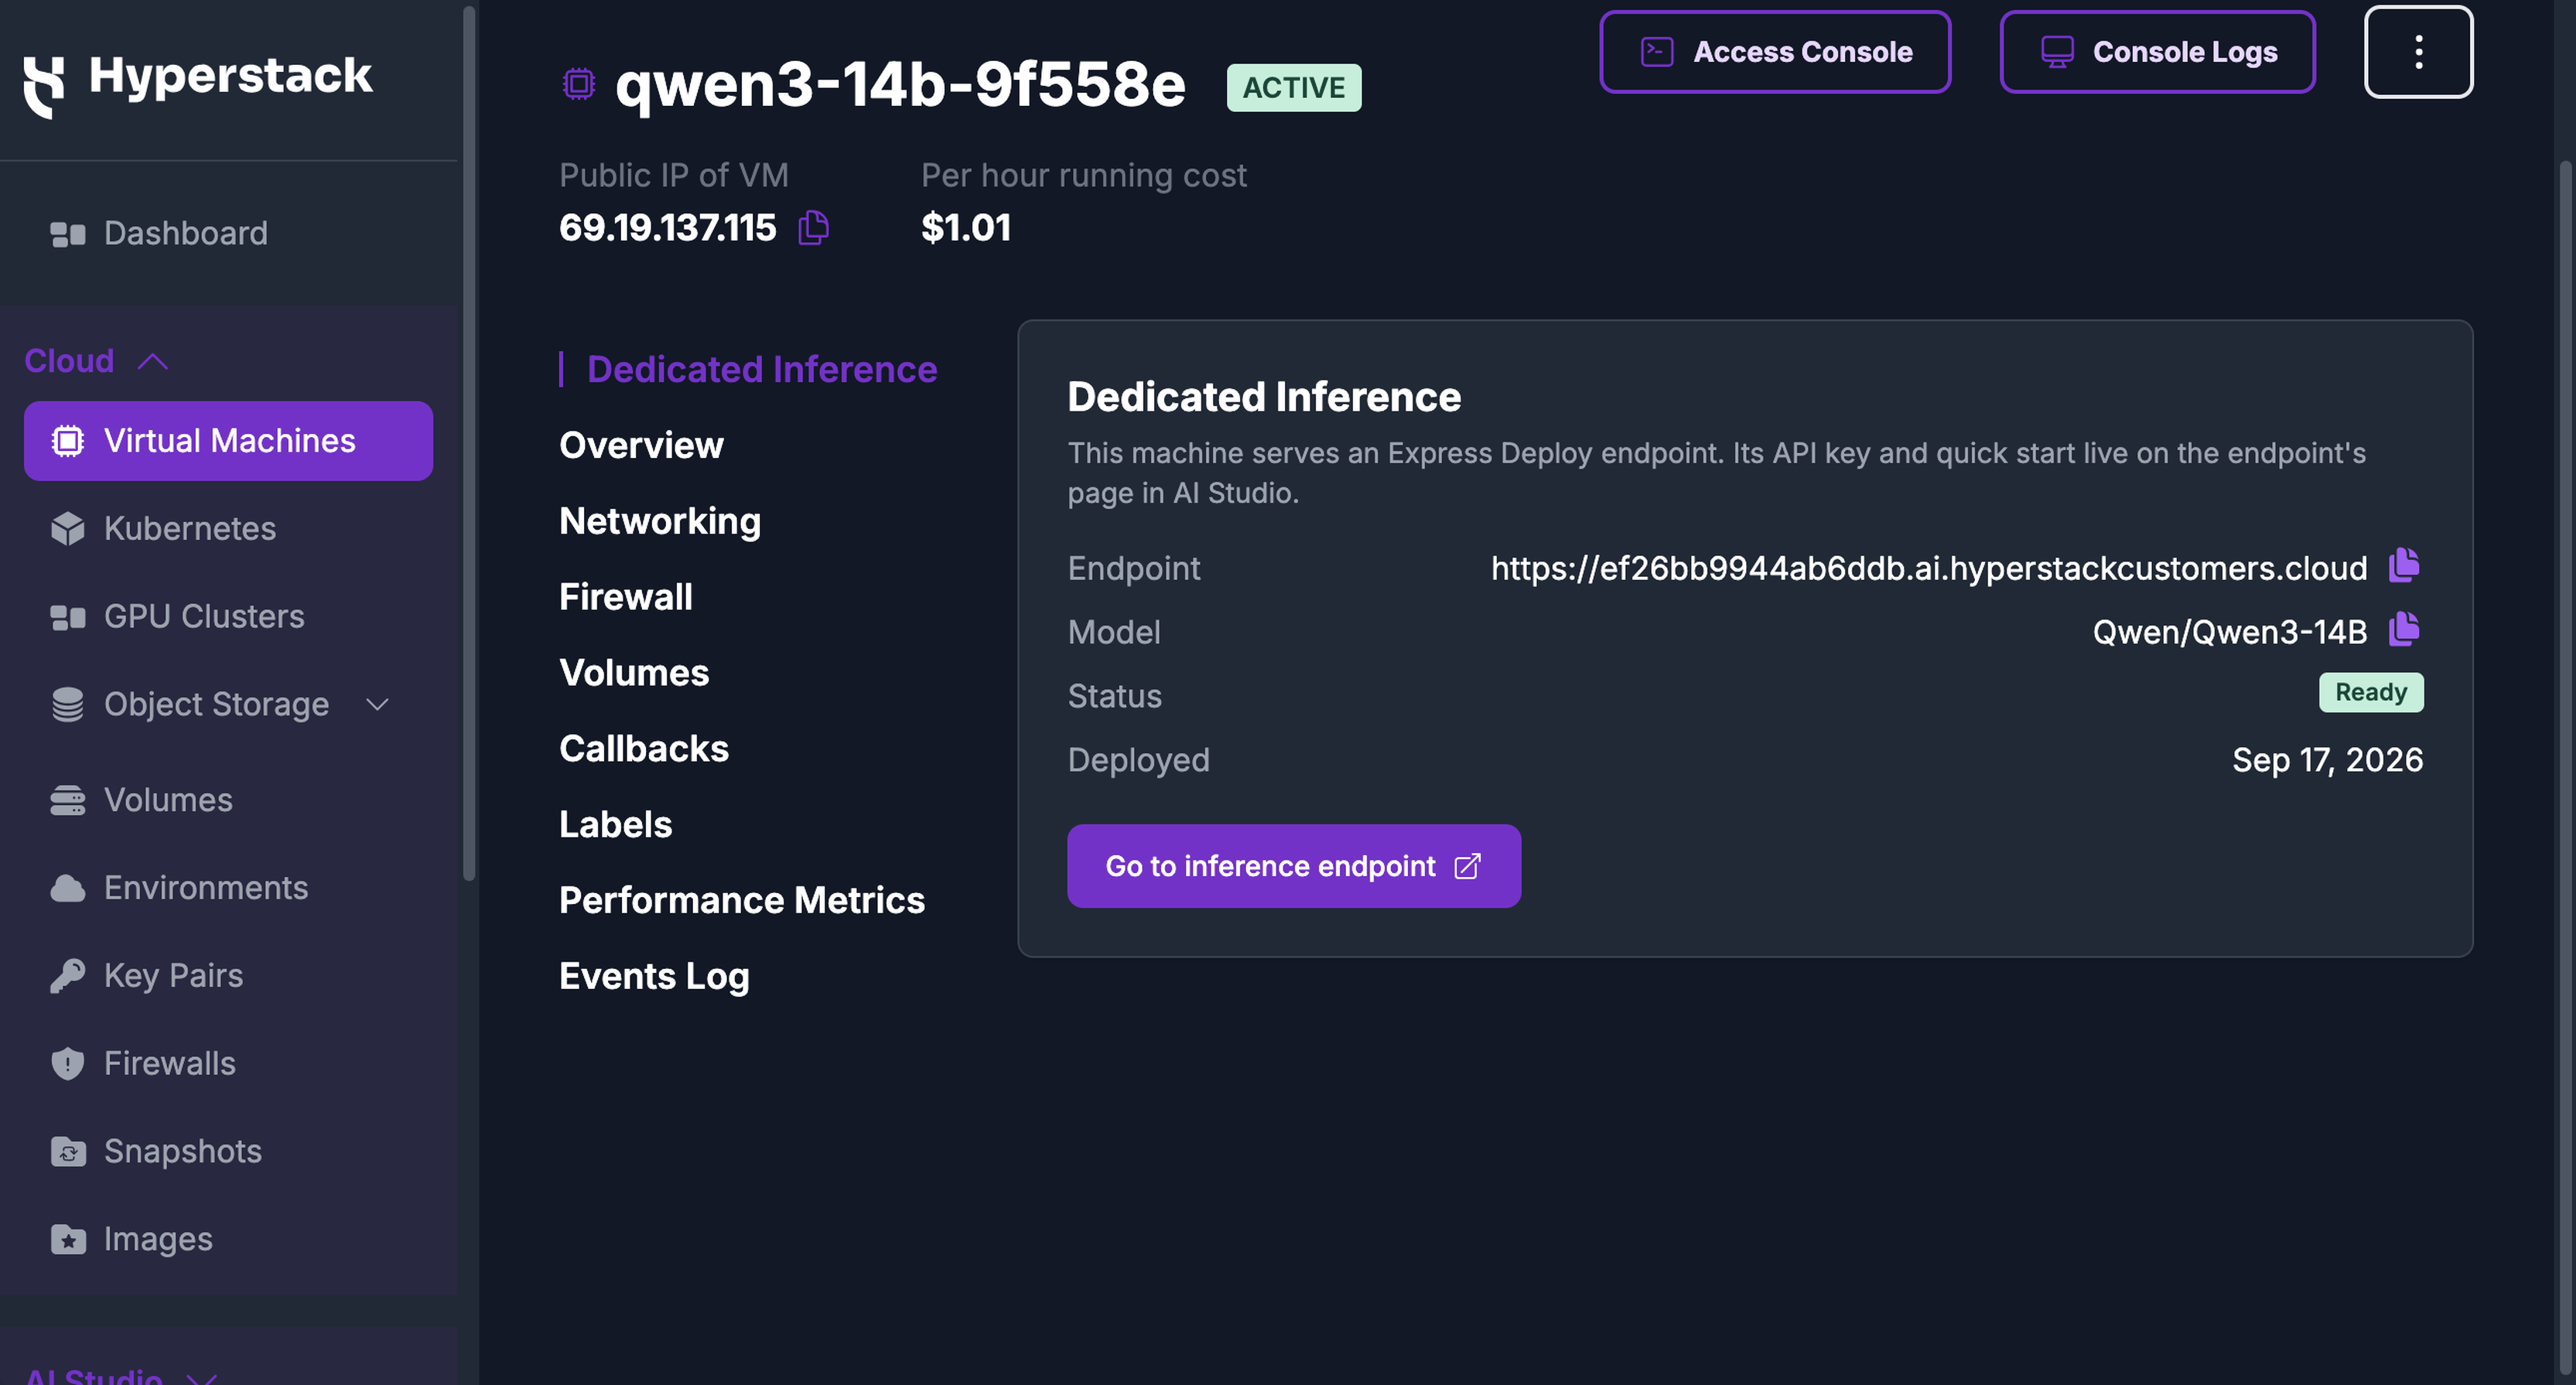Open Dashboard from the sidebar
Viewport: 2576px width, 1385px height.
[228, 234]
